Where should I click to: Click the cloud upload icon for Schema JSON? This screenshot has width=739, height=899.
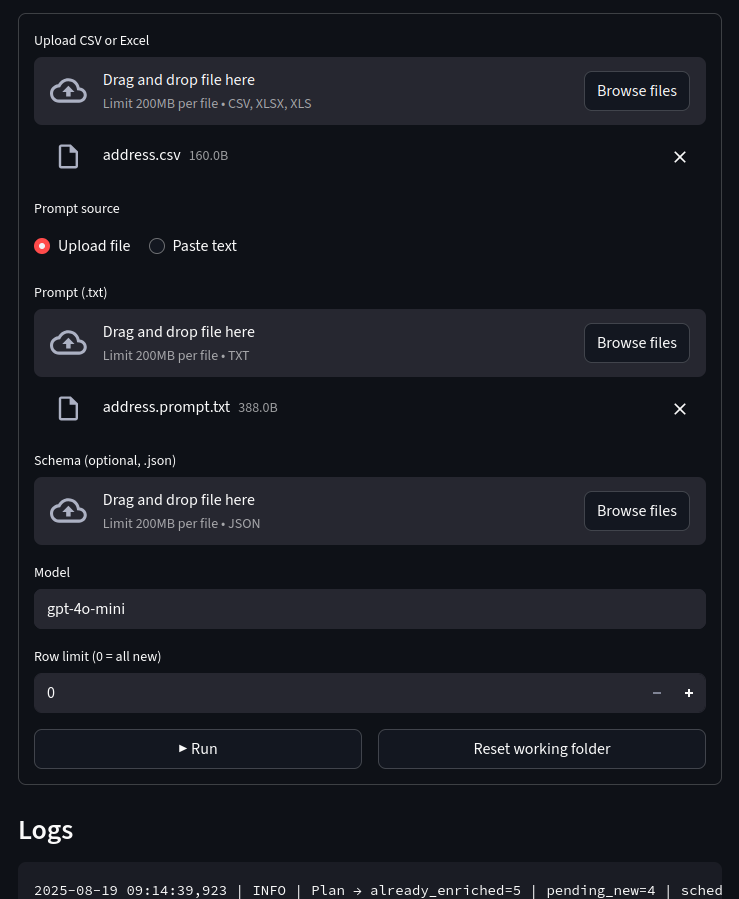pyautogui.click(x=68, y=511)
